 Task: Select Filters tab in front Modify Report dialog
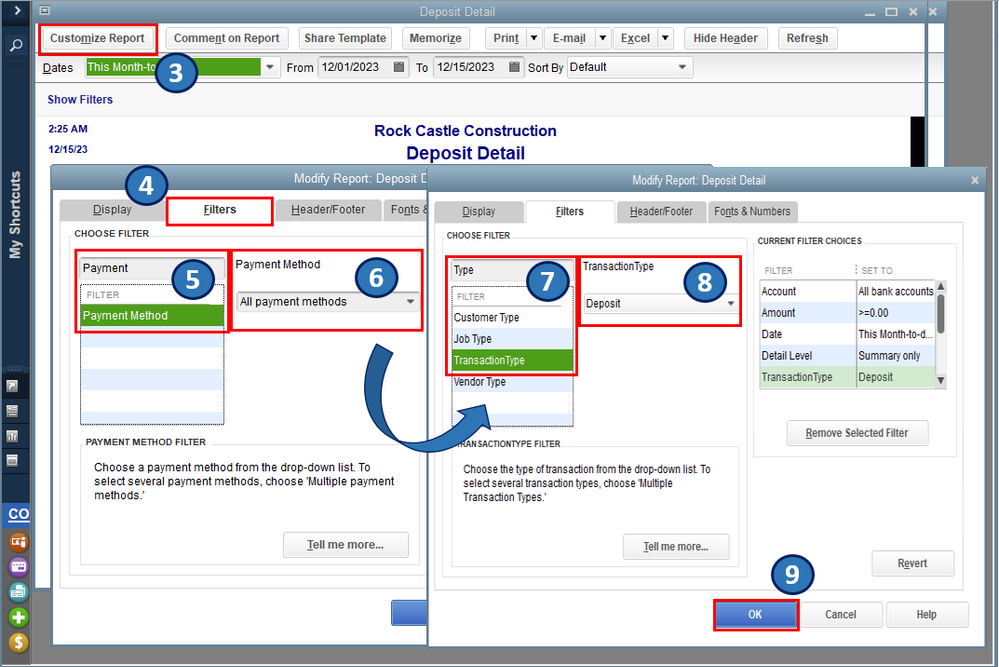pos(570,212)
